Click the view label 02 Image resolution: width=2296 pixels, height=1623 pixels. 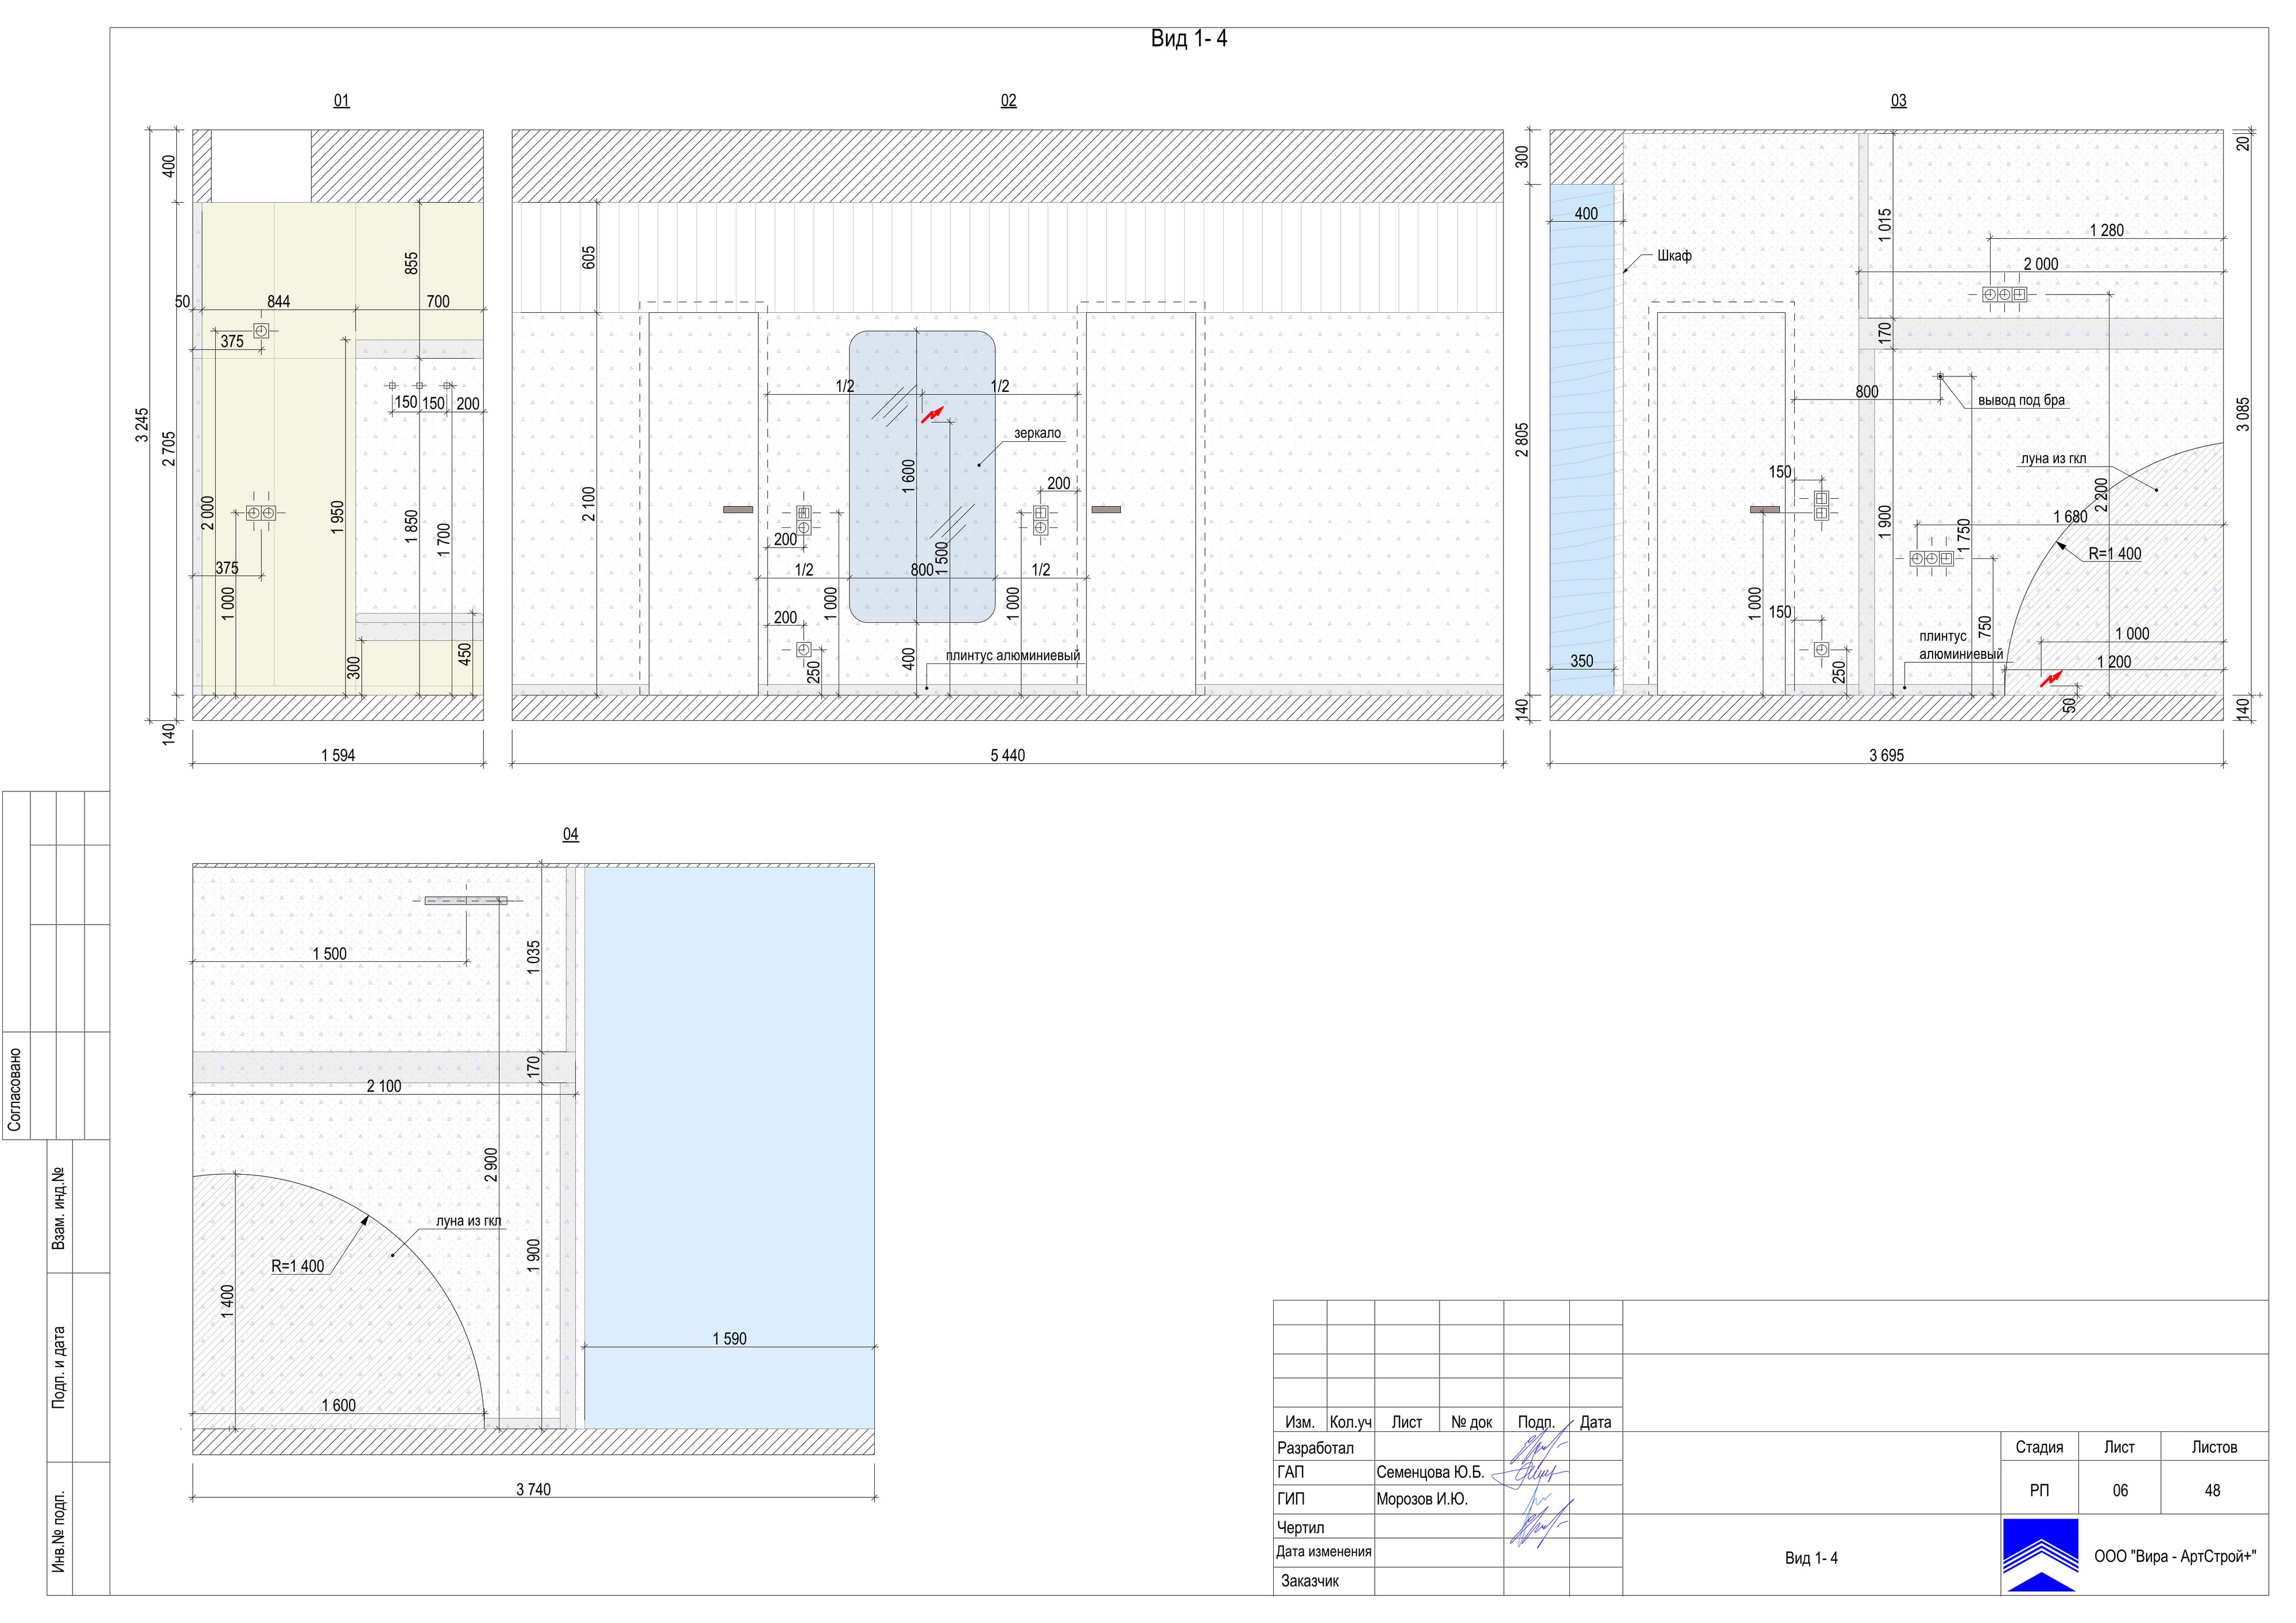[x=1008, y=101]
